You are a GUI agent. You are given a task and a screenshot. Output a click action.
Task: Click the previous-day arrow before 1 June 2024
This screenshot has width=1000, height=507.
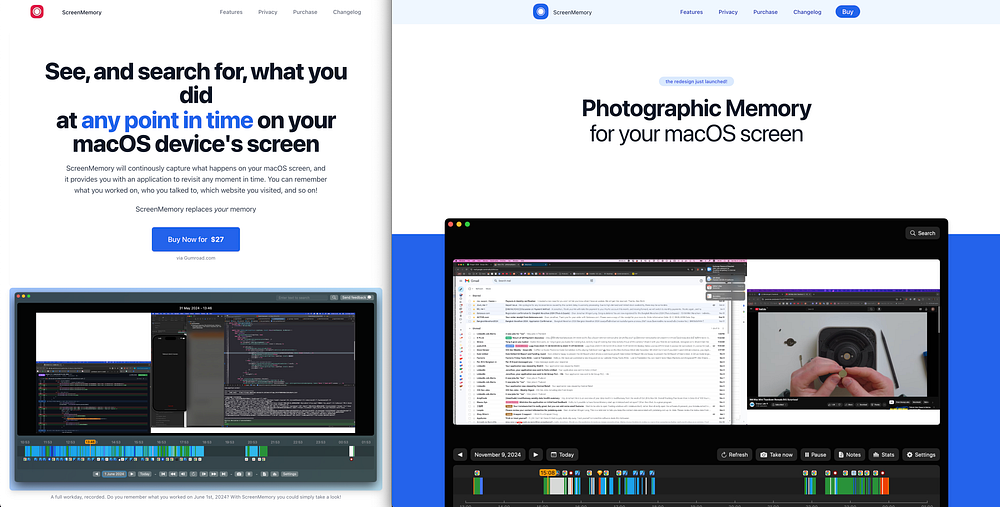click(96, 474)
